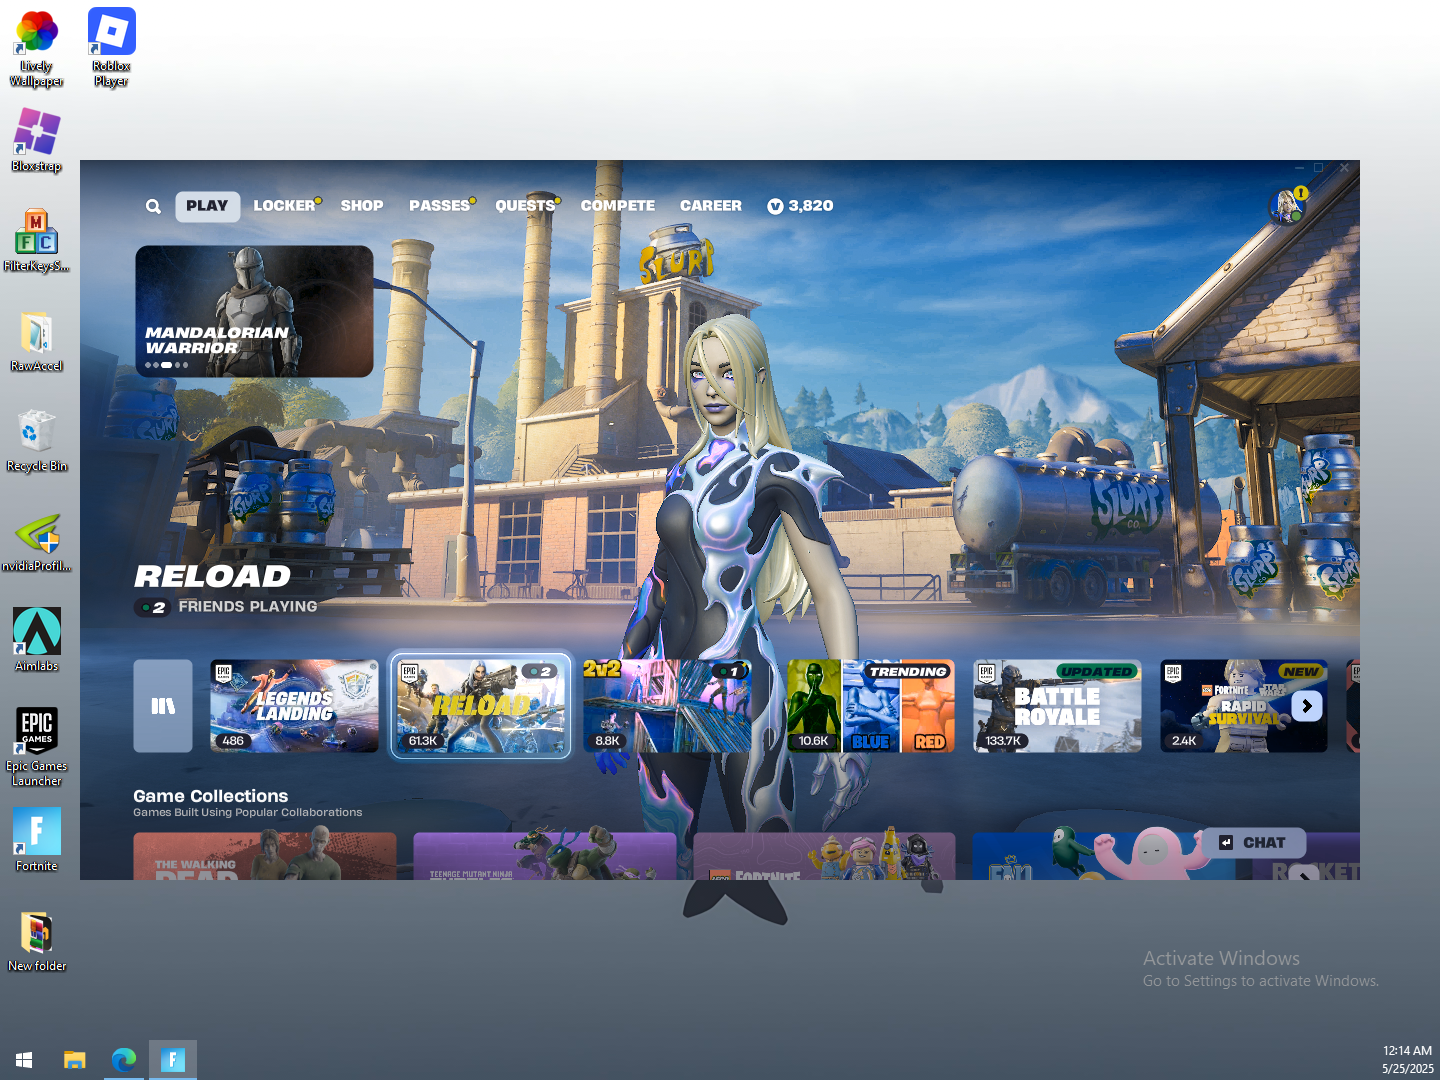Select the New folder desktop icon

37,941
